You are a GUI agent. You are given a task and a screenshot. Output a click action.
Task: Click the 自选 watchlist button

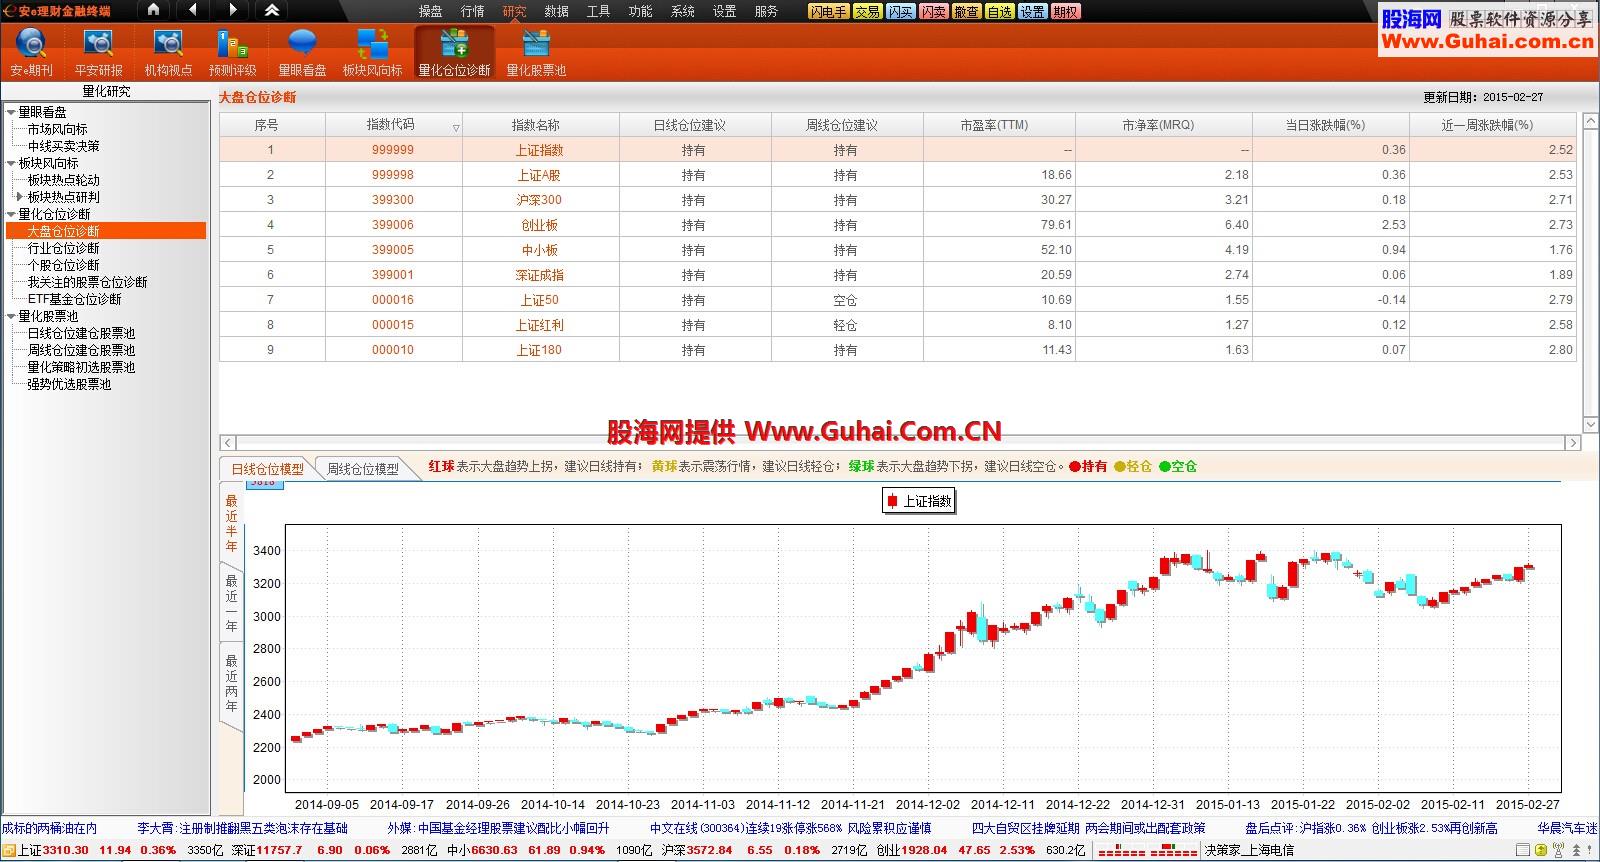click(1000, 11)
